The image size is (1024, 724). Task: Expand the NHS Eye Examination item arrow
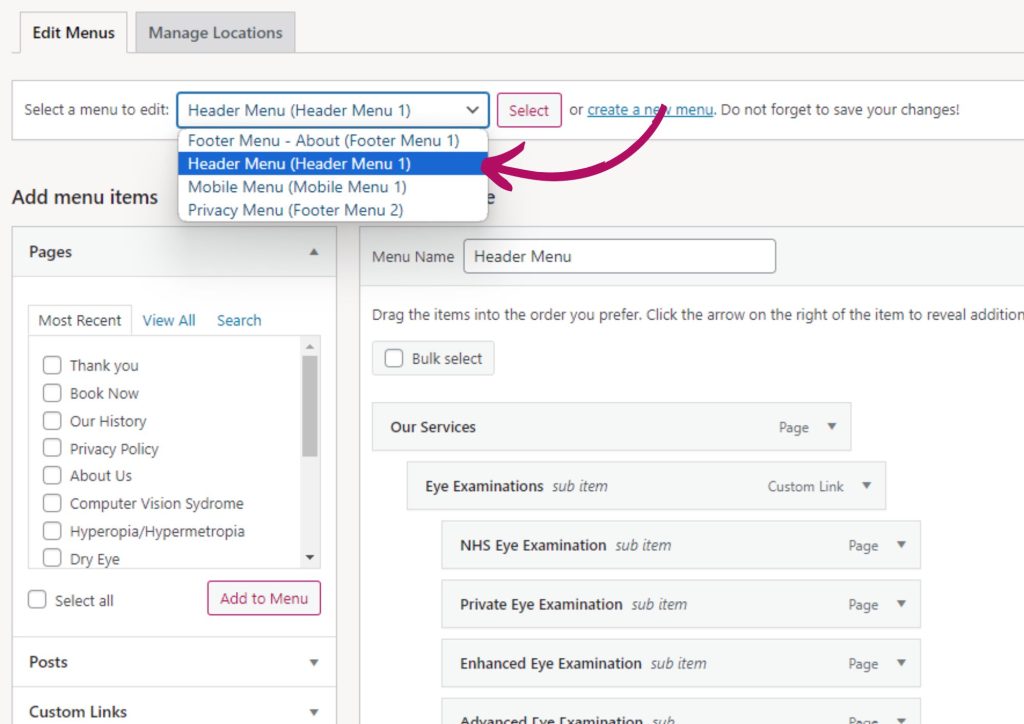901,545
